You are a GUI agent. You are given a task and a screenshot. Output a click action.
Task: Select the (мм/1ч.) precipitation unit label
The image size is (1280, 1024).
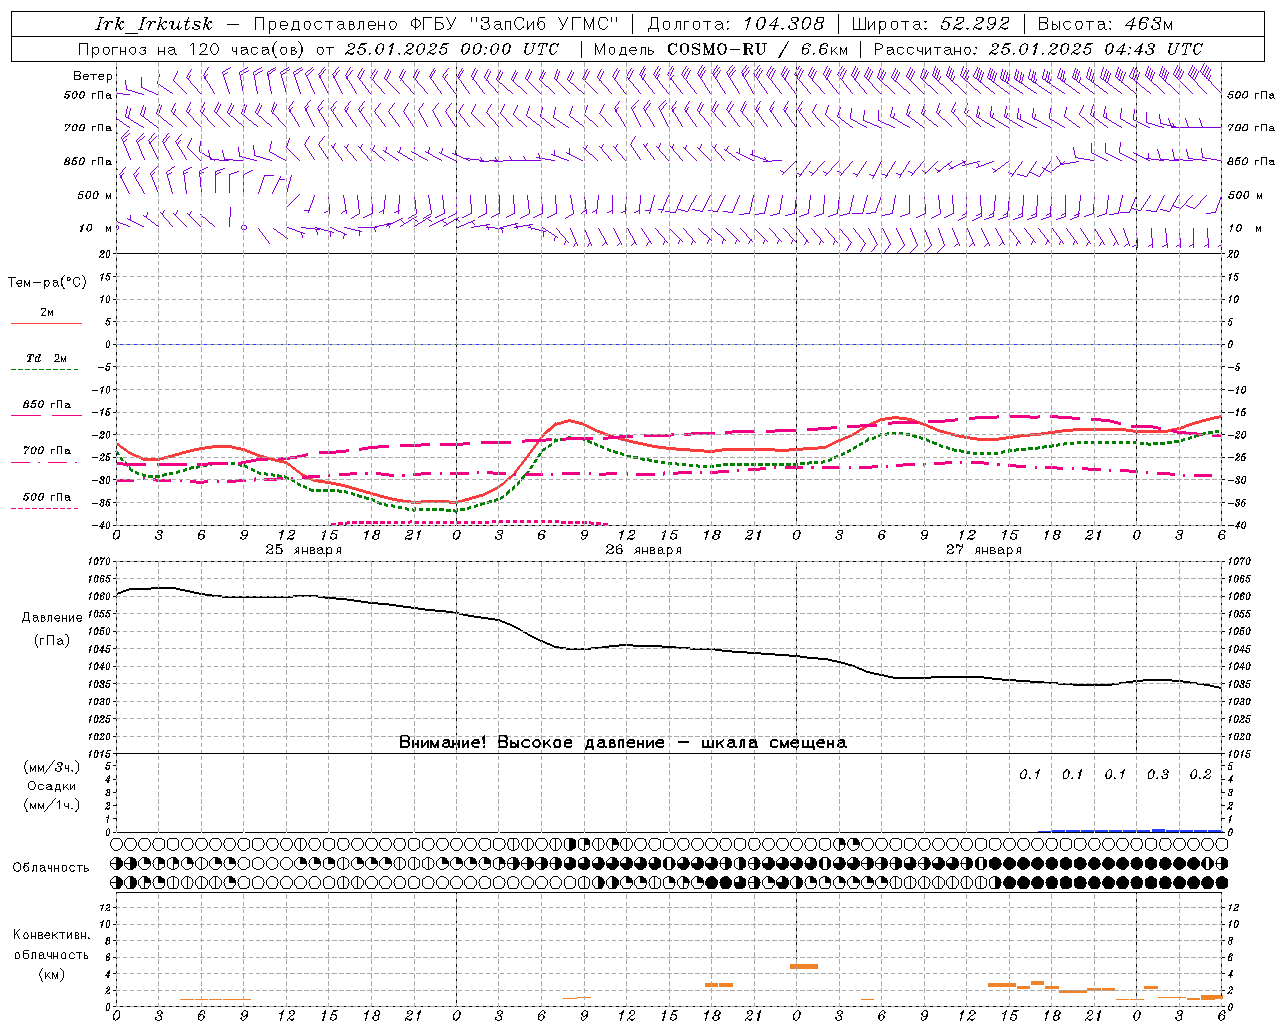point(51,805)
